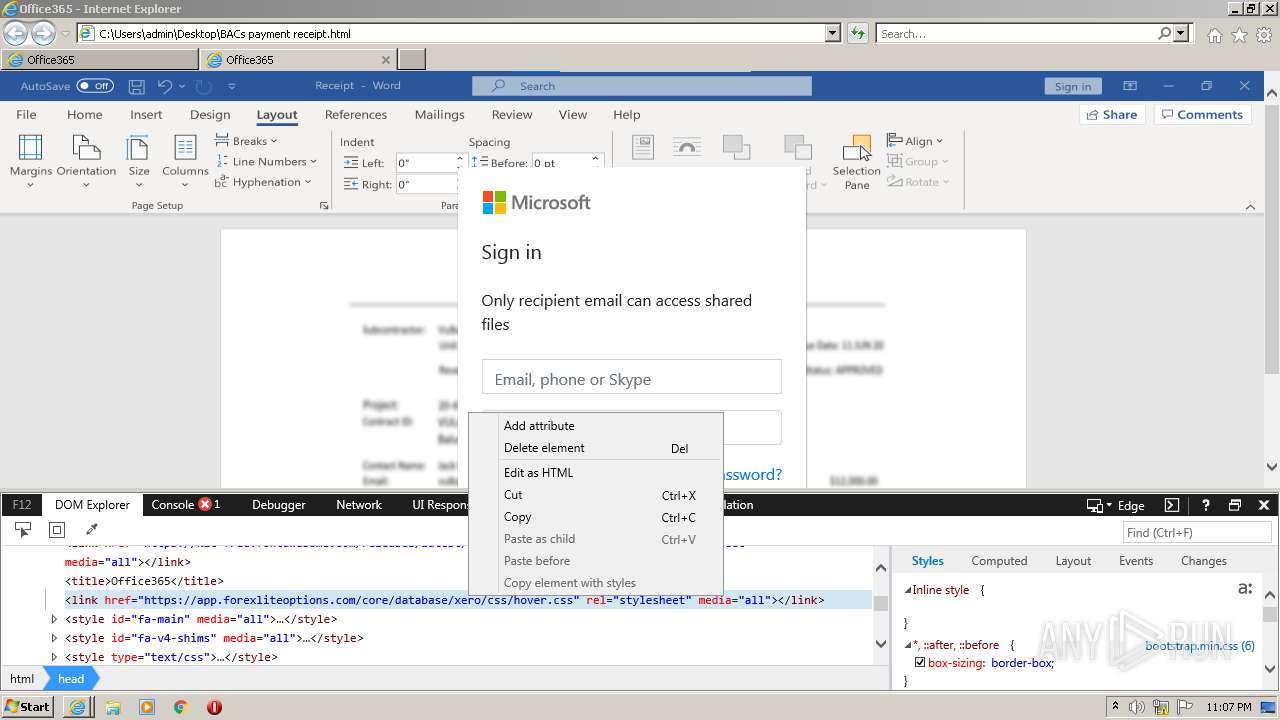Click the Share button
The width and height of the screenshot is (1280, 720).
tap(1112, 114)
